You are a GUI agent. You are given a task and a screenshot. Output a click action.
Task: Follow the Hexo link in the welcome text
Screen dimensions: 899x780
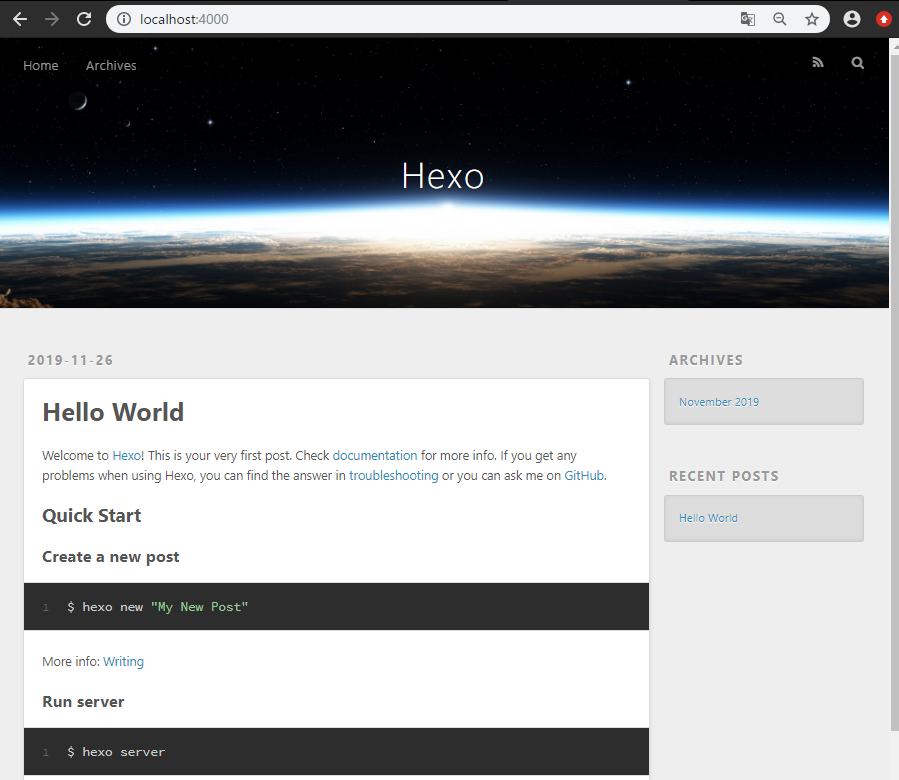pyautogui.click(x=127, y=455)
